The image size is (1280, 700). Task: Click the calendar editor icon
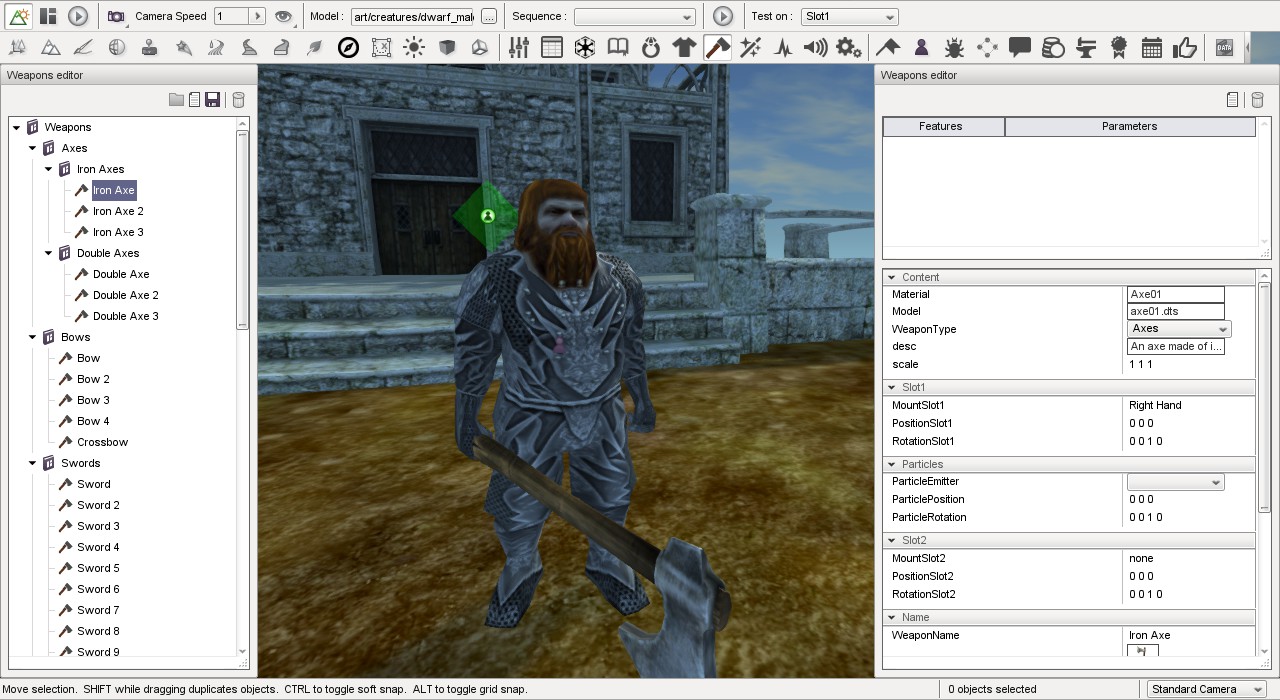[1151, 47]
